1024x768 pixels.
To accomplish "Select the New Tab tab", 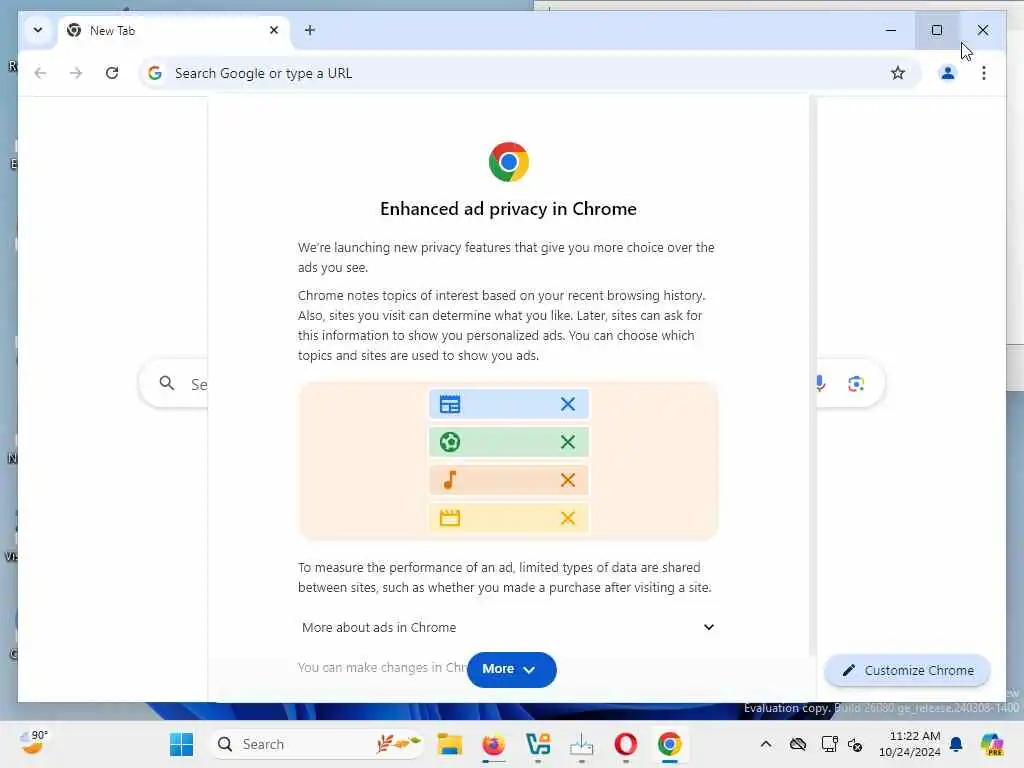I will click(174, 31).
